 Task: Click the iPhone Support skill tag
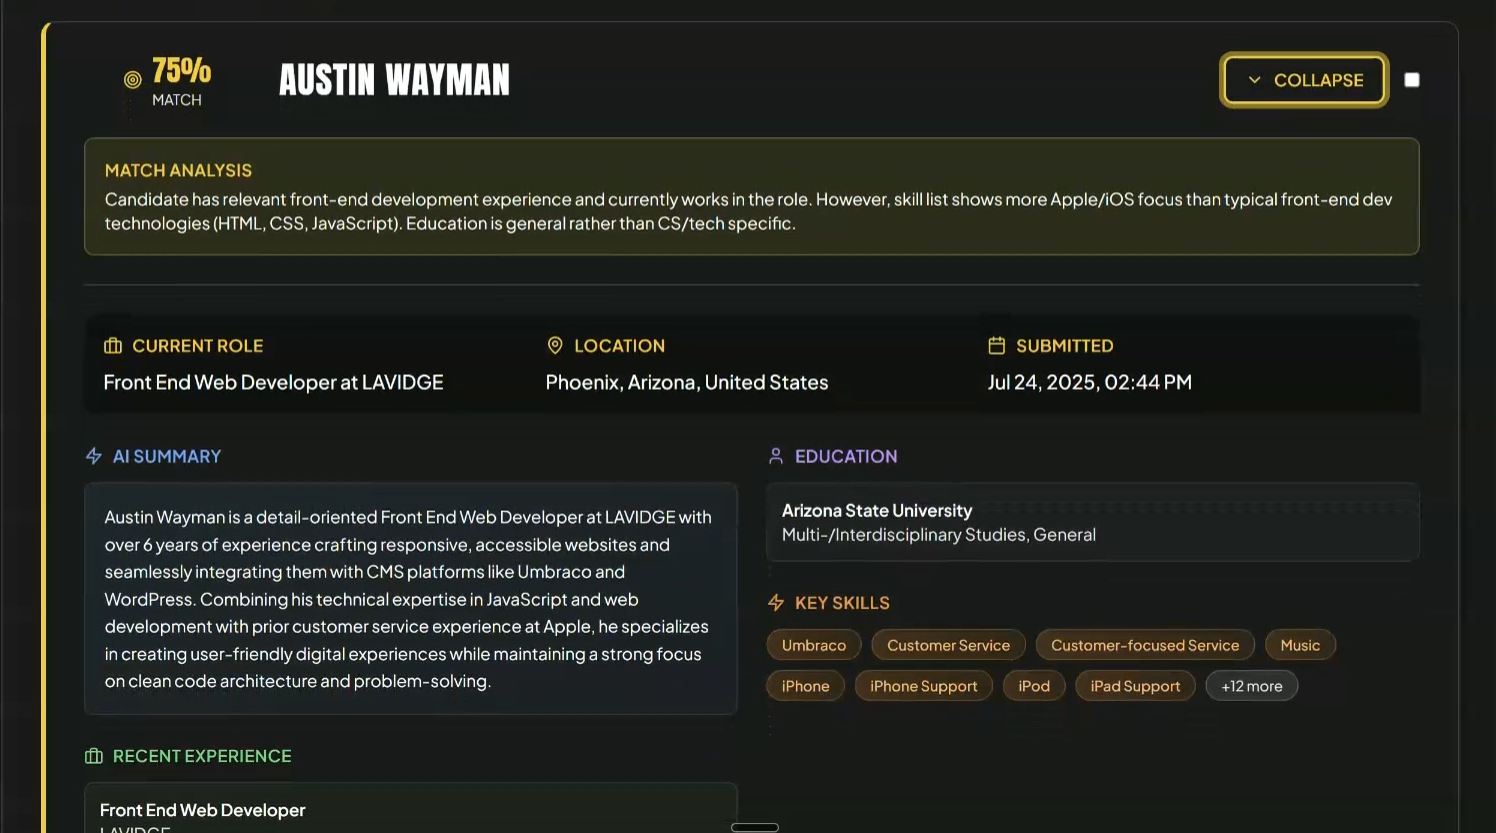(923, 686)
